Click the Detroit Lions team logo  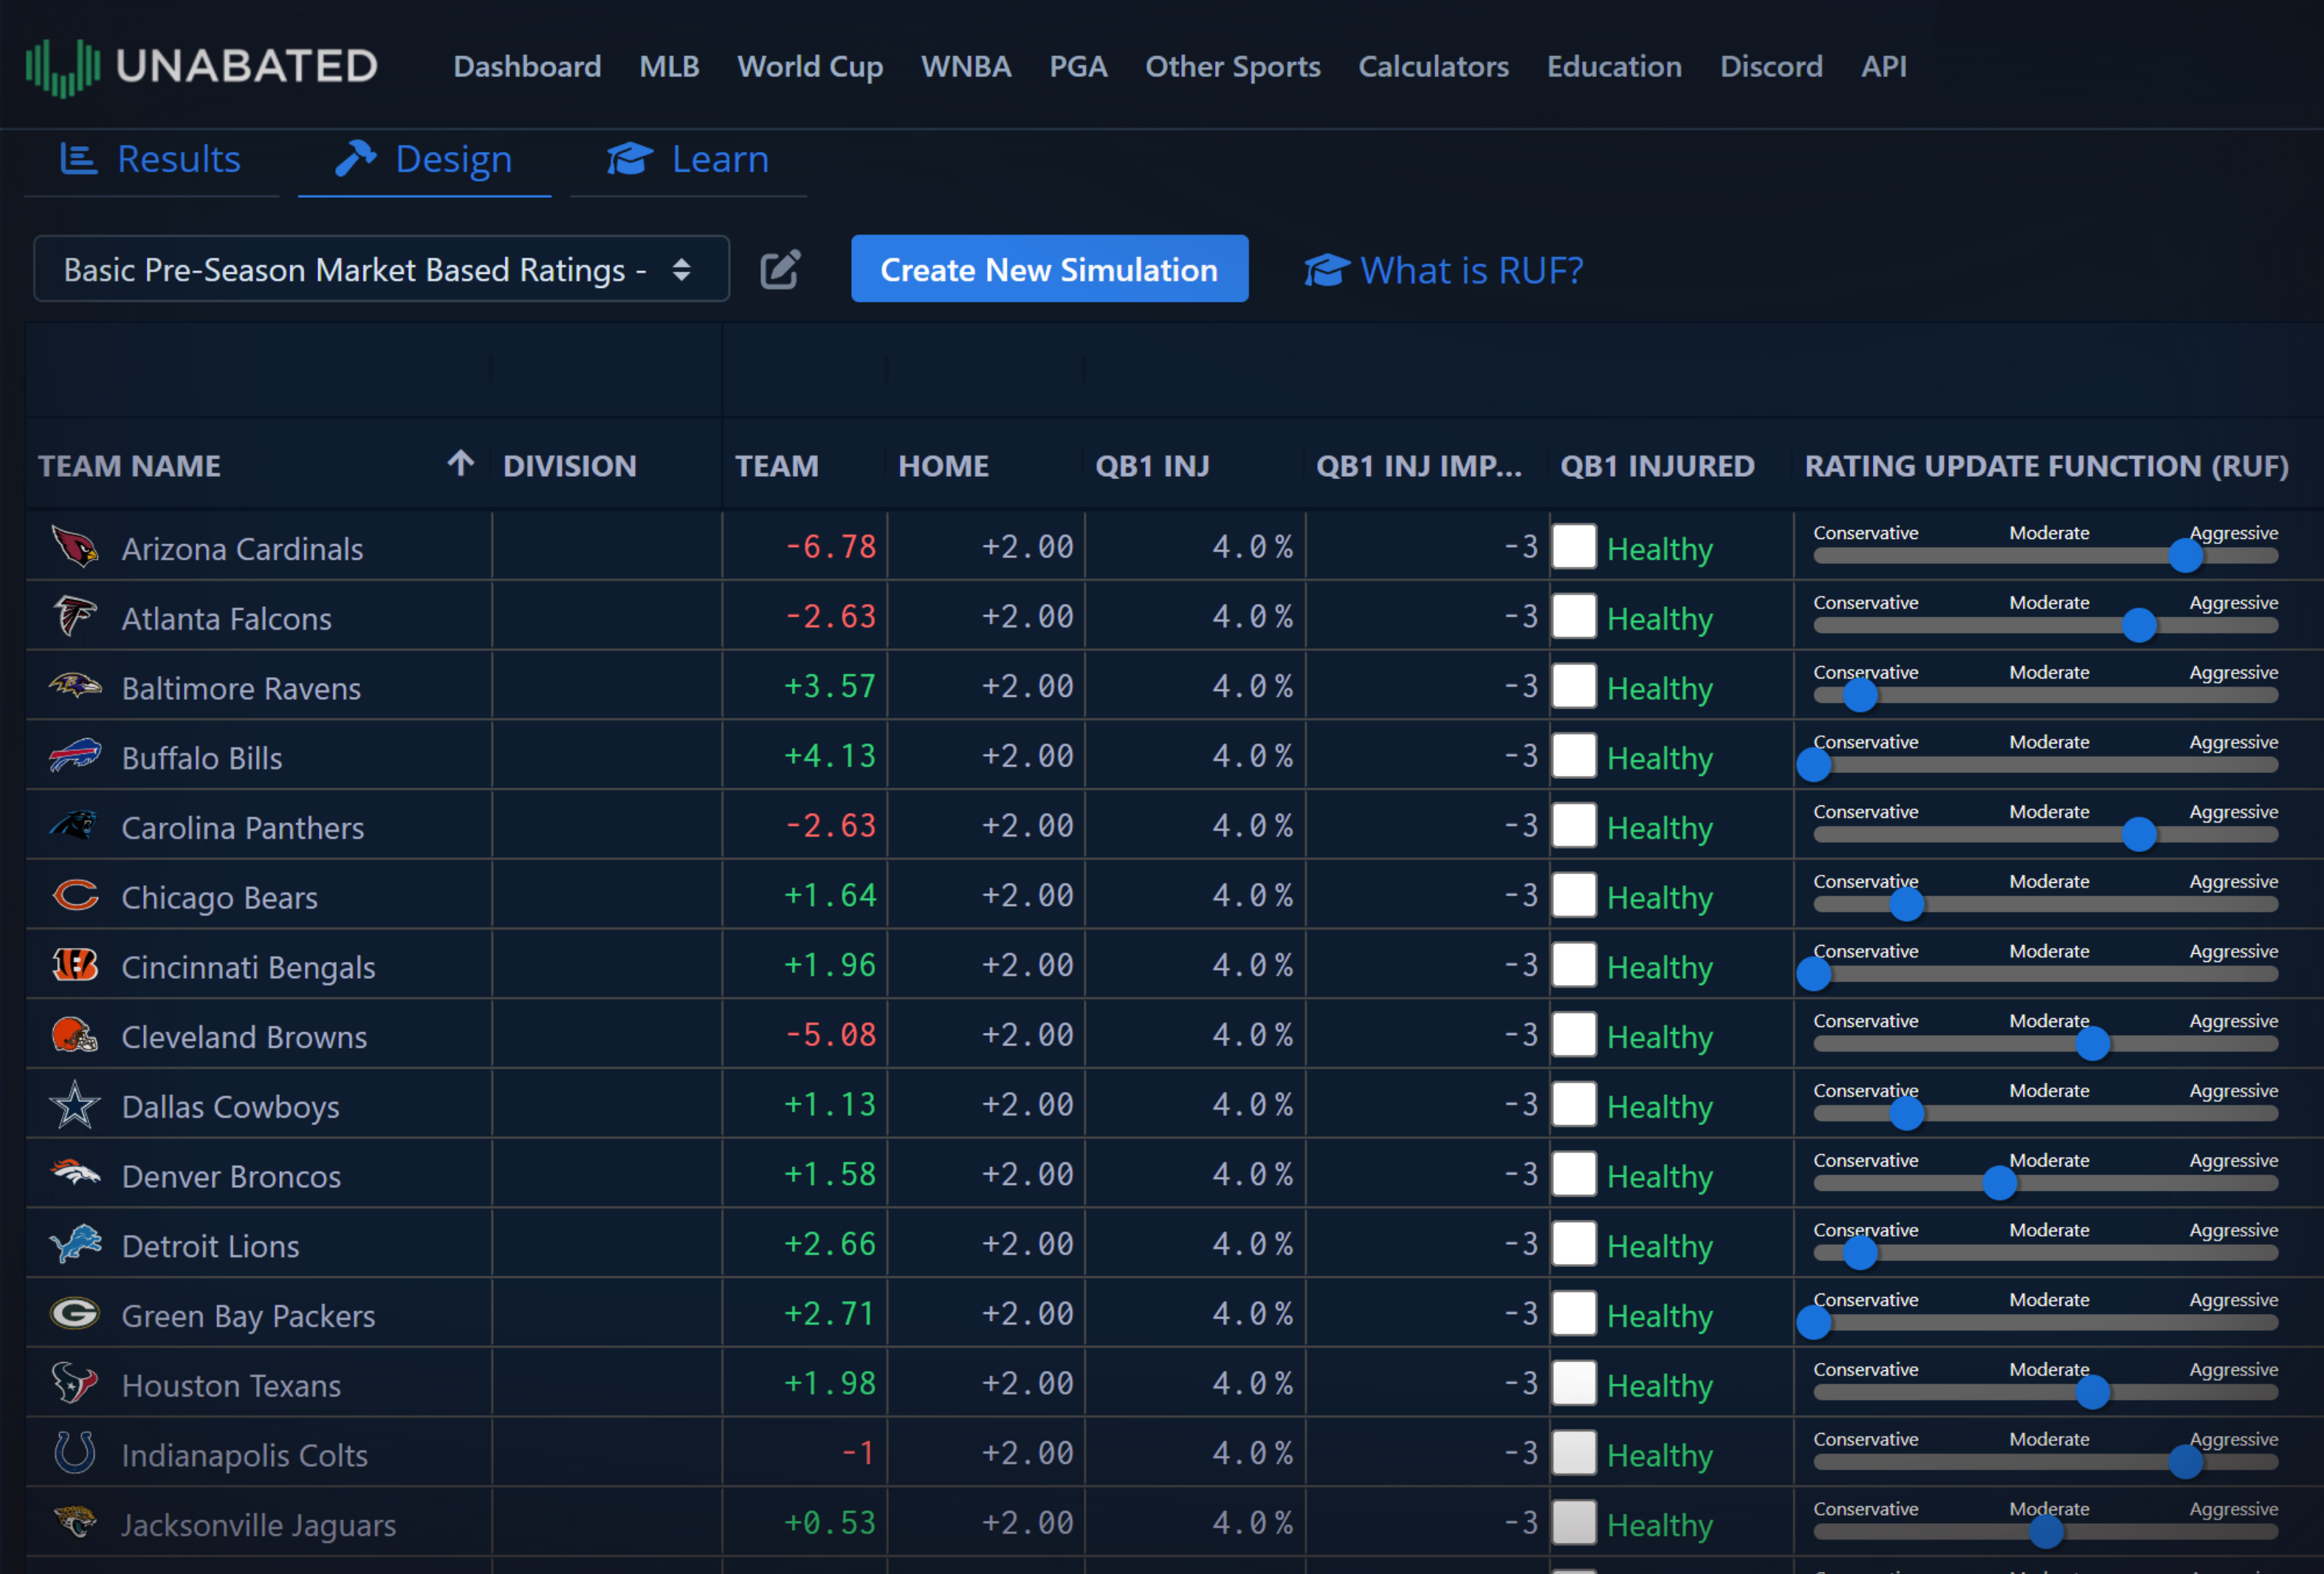[75, 1244]
